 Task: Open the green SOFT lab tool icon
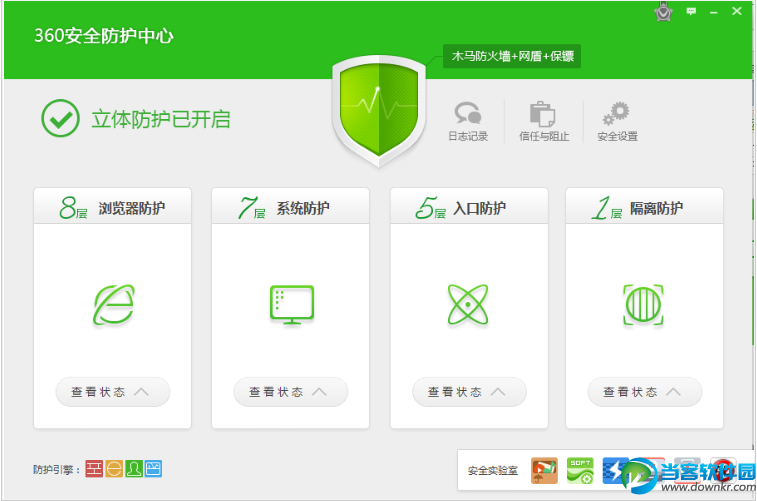580,471
